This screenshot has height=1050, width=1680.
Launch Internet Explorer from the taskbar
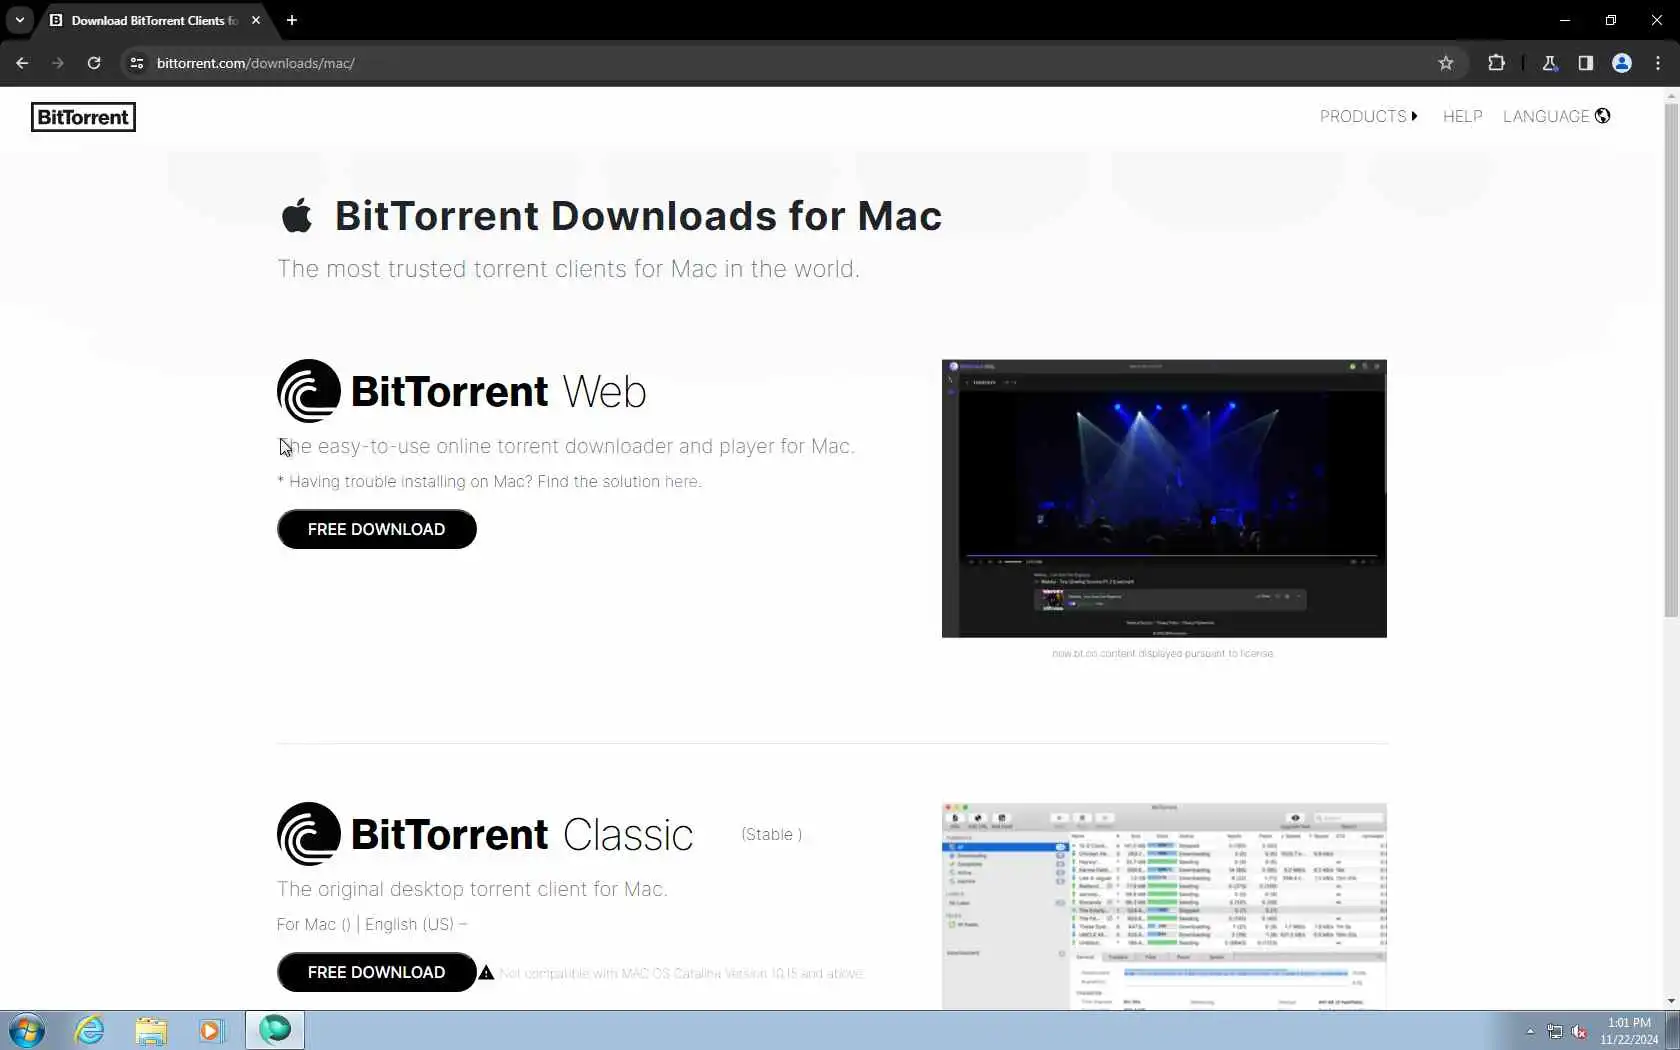(89, 1030)
